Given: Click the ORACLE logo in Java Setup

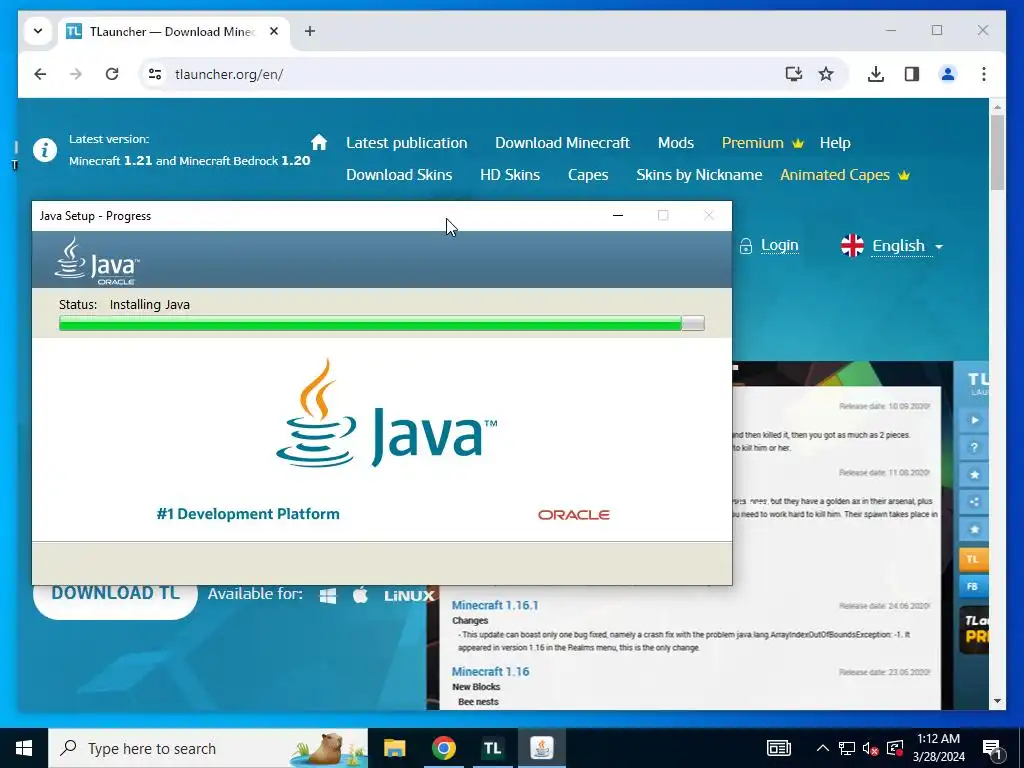Looking at the screenshot, I should pos(573,515).
